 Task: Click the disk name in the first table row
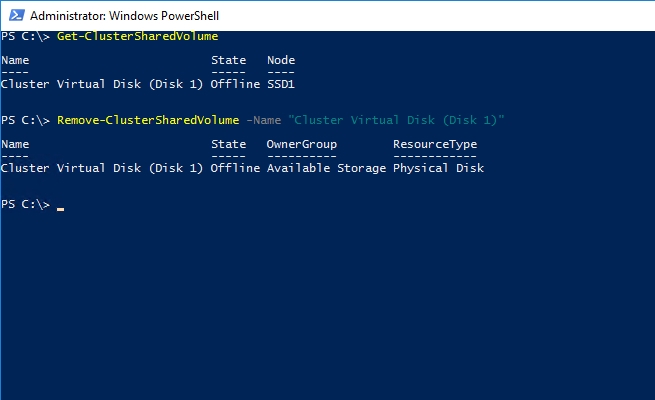click(x=103, y=84)
